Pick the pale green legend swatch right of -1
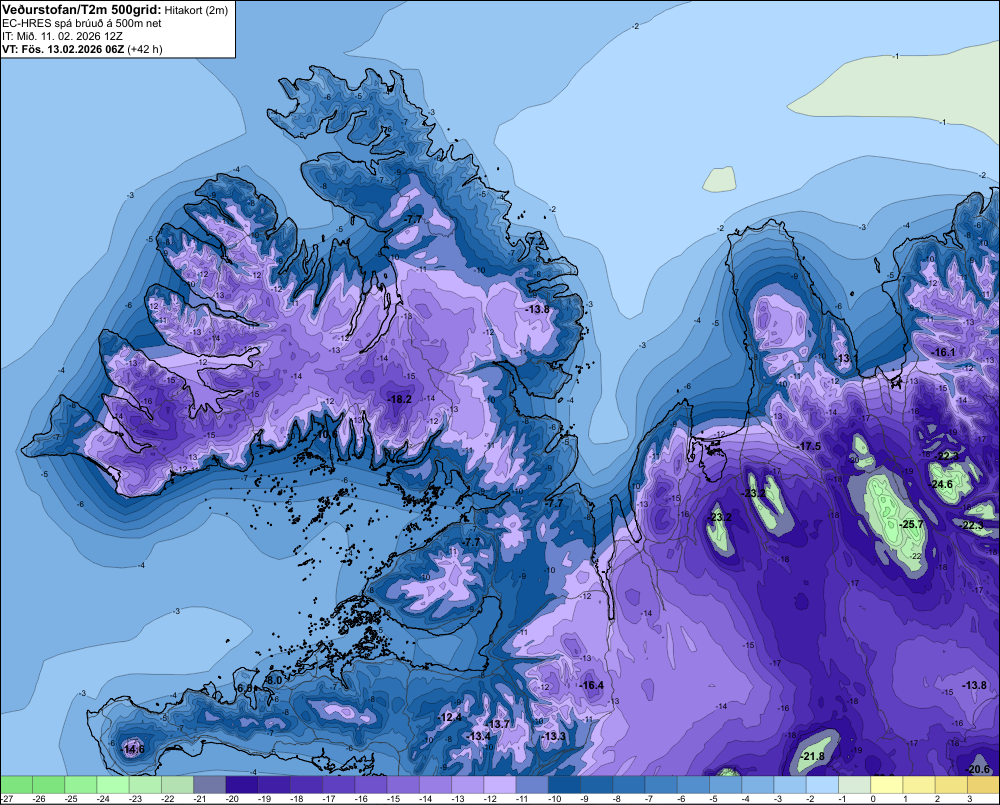This screenshot has height=805, width=1000. click(853, 785)
